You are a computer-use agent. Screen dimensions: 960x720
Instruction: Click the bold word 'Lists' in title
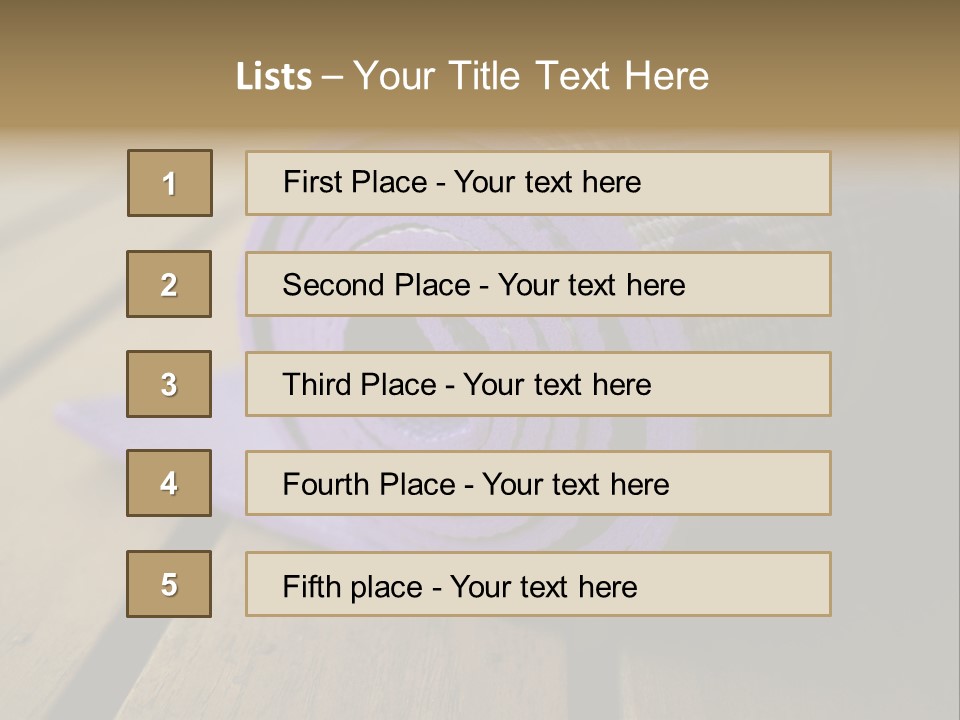coord(273,76)
